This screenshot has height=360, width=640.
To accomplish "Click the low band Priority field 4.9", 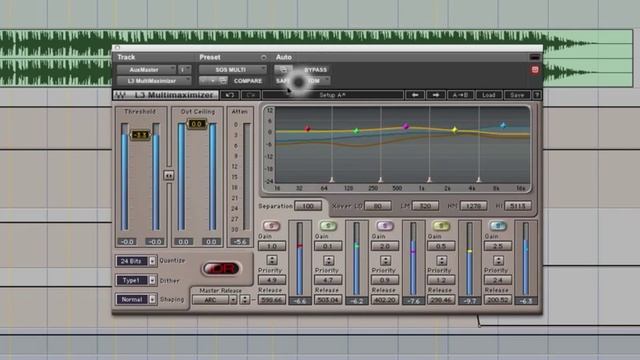I will pyautogui.click(x=272, y=280).
